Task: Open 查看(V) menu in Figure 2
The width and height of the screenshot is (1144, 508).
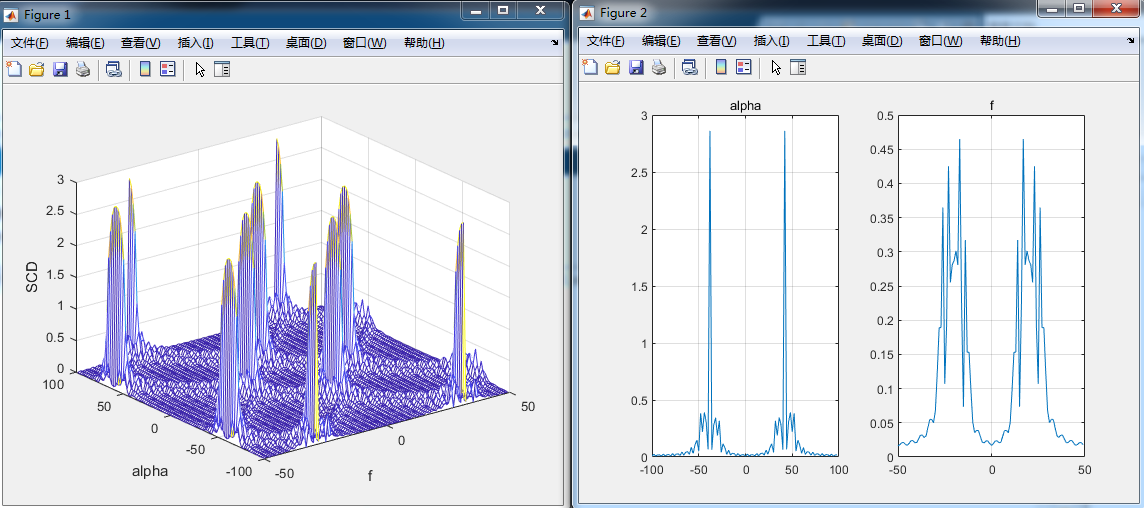Action: click(717, 41)
